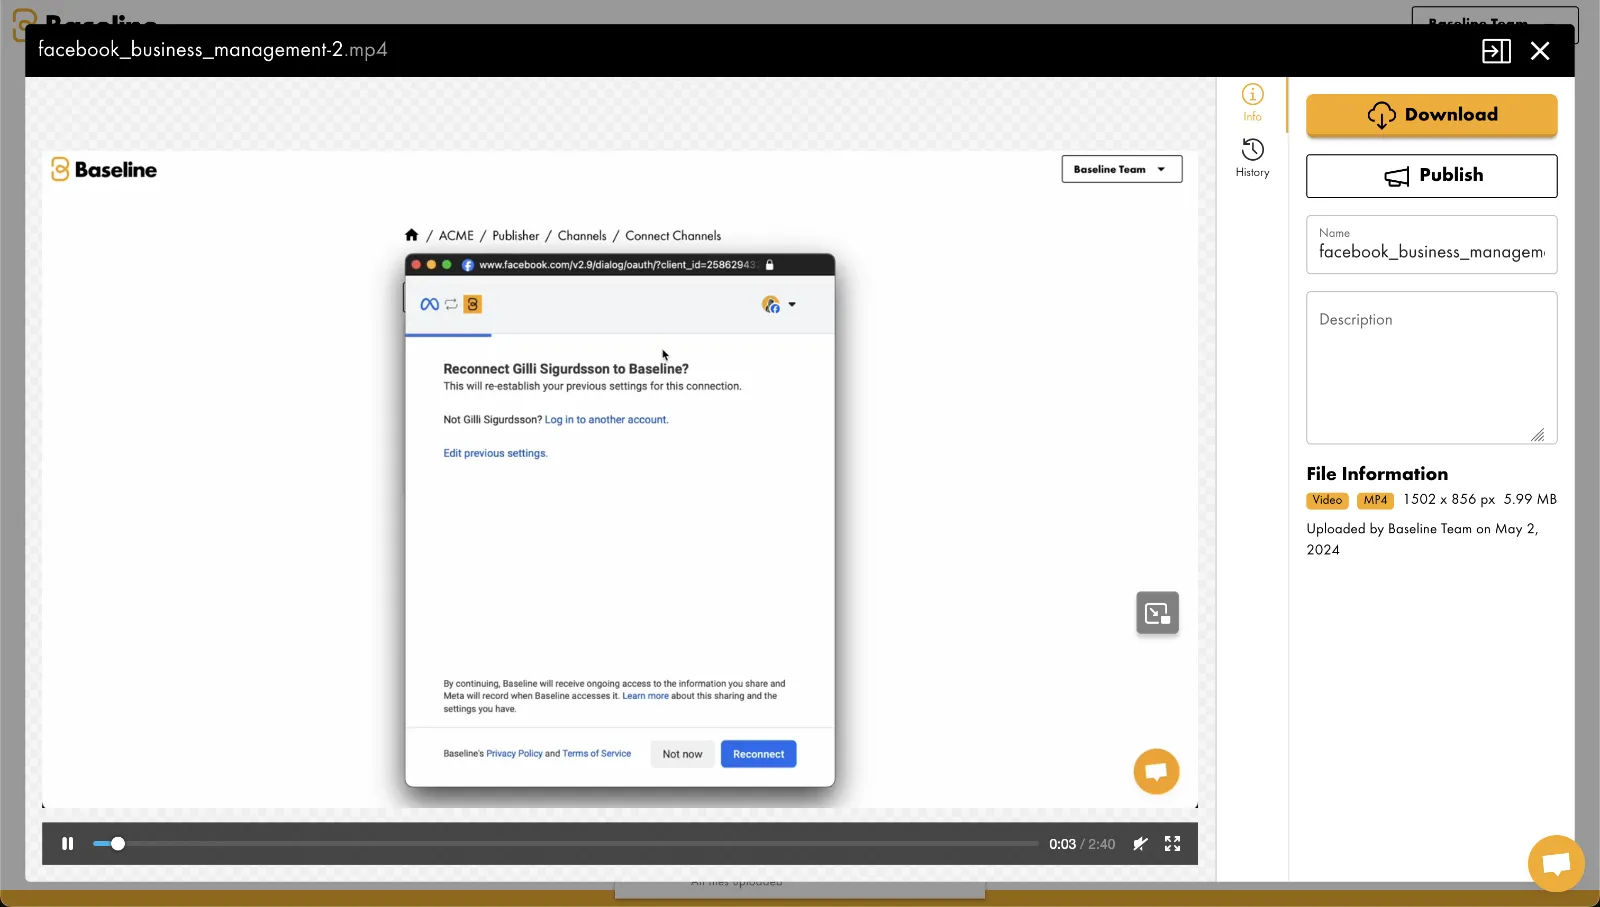
Task: Click the facebook_business_management-2.mp4 title
Action: (x=213, y=50)
